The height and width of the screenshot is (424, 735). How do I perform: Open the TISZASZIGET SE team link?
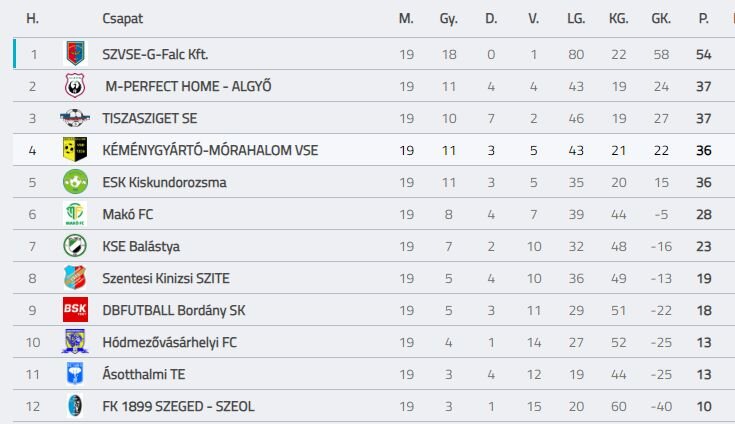[150, 119]
